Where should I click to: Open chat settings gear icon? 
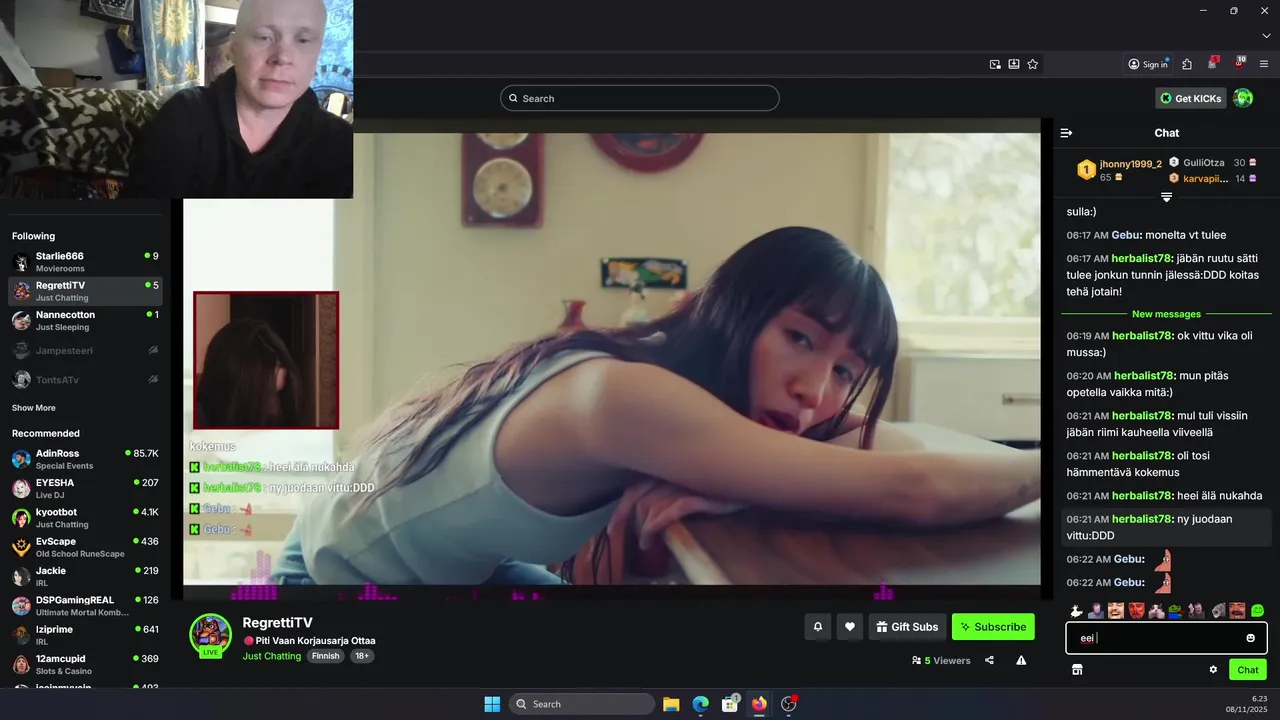(x=1213, y=670)
